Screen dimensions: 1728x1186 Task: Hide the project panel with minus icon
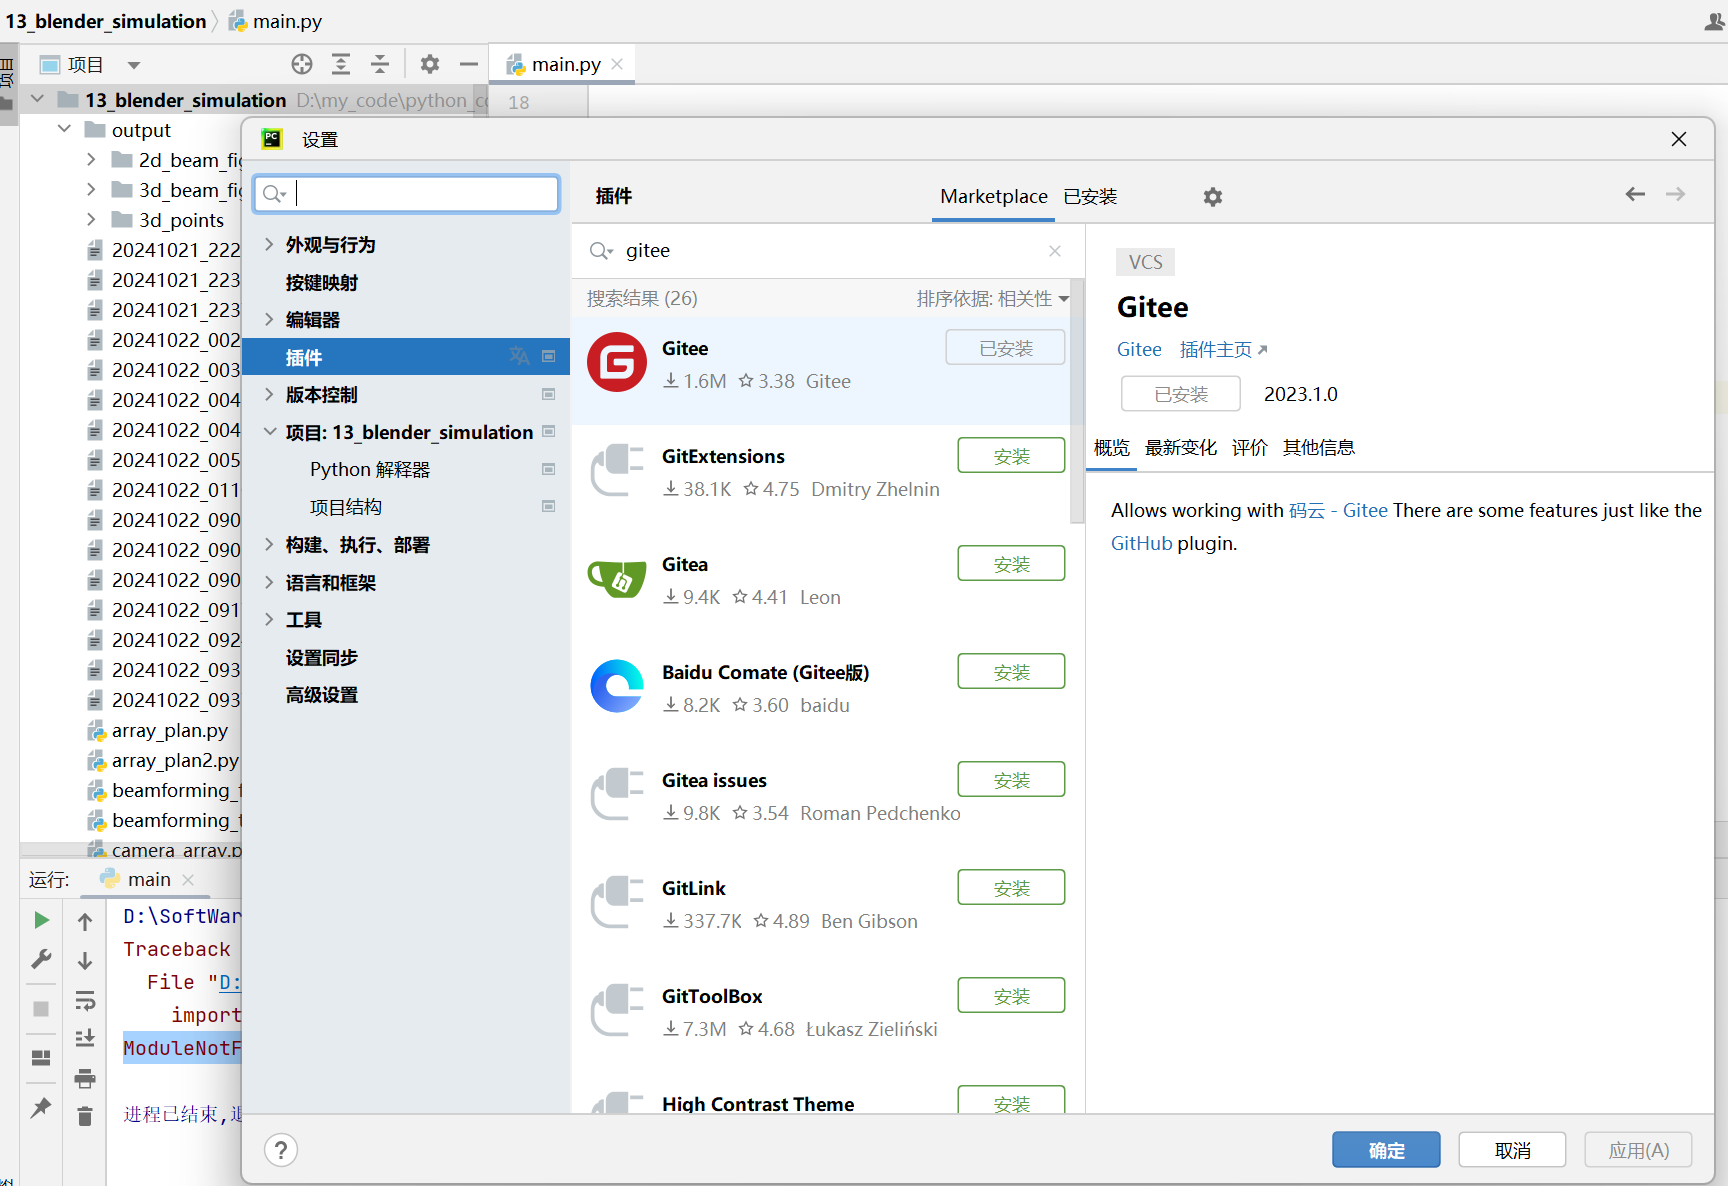click(x=469, y=64)
